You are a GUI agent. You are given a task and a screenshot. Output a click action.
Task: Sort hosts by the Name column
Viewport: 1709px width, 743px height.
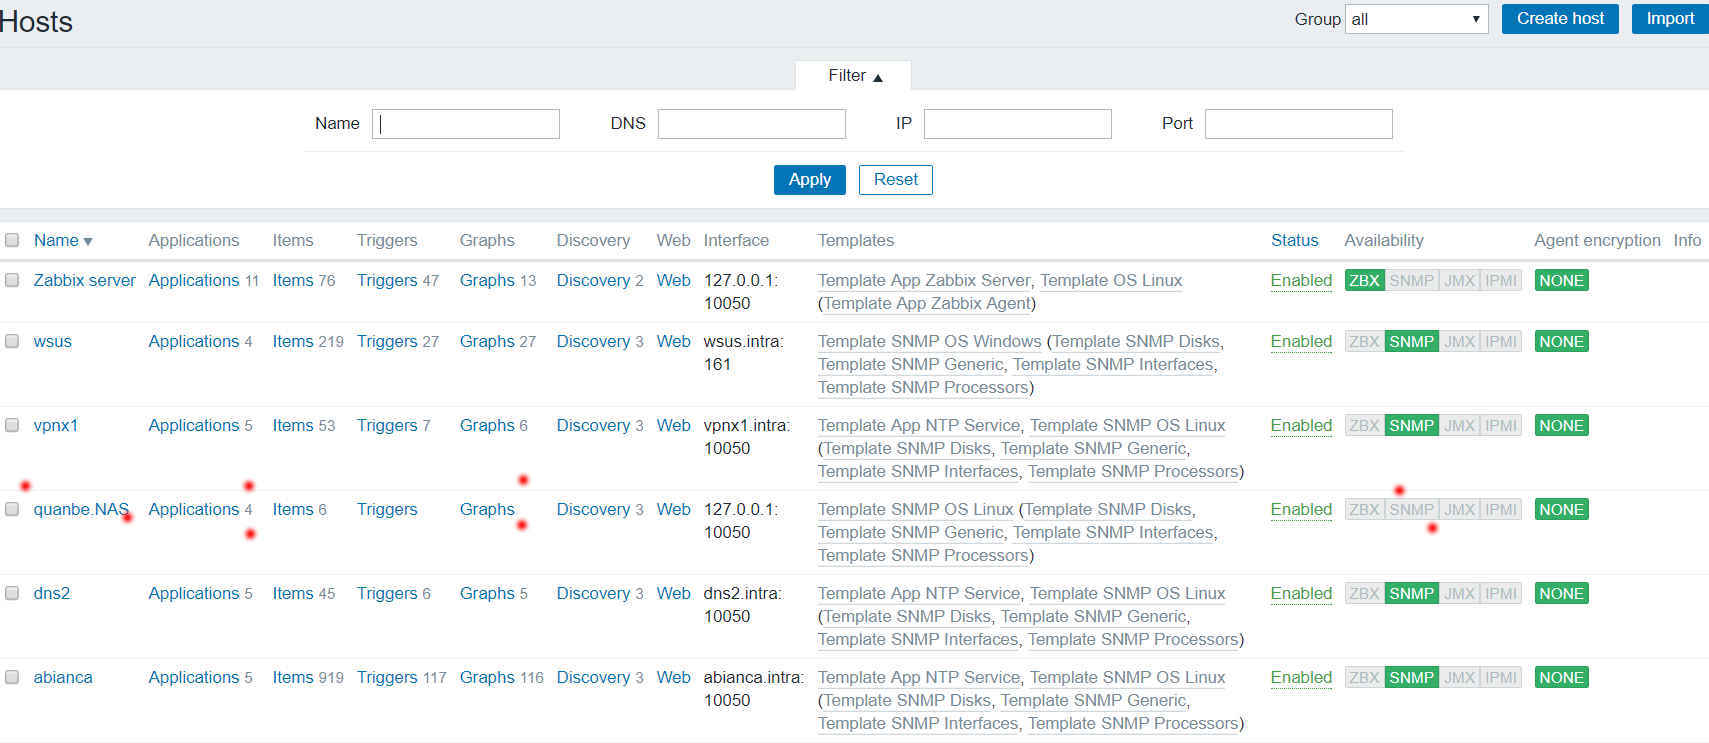click(62, 240)
